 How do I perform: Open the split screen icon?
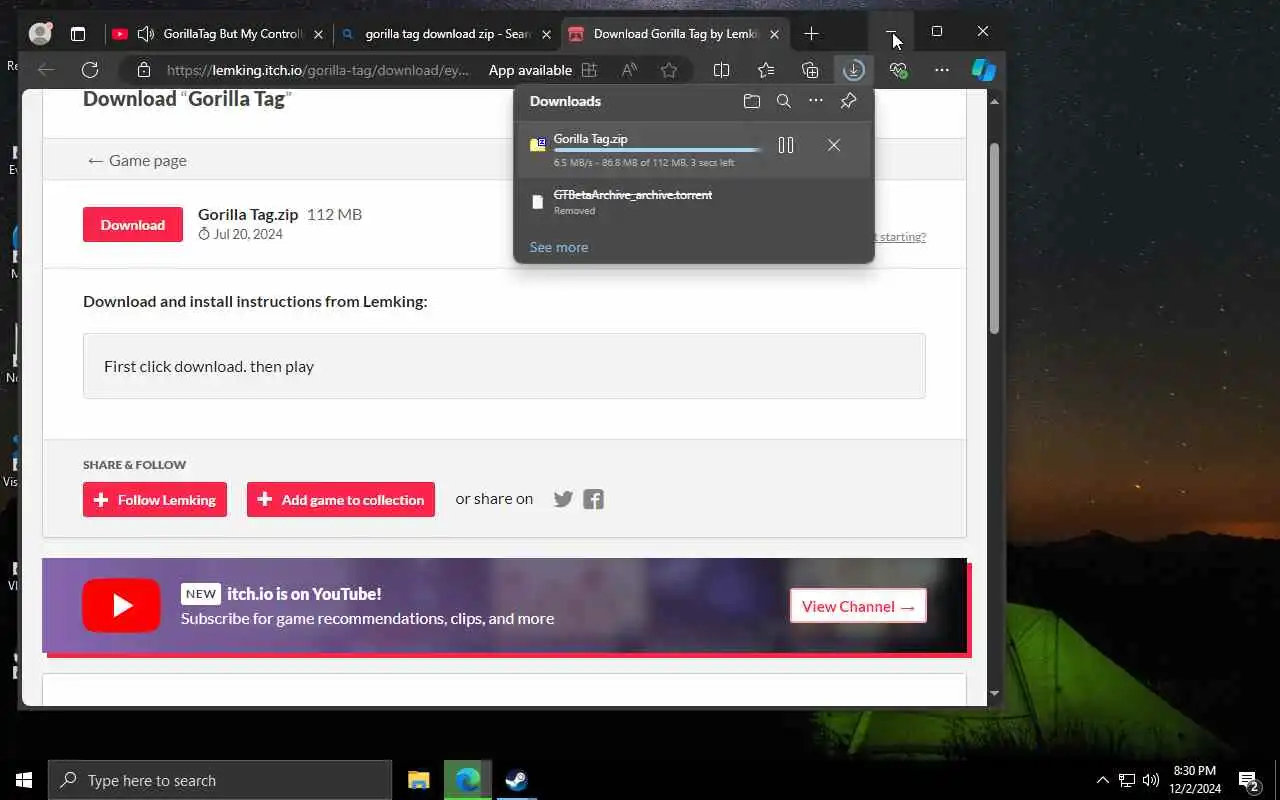coord(721,70)
